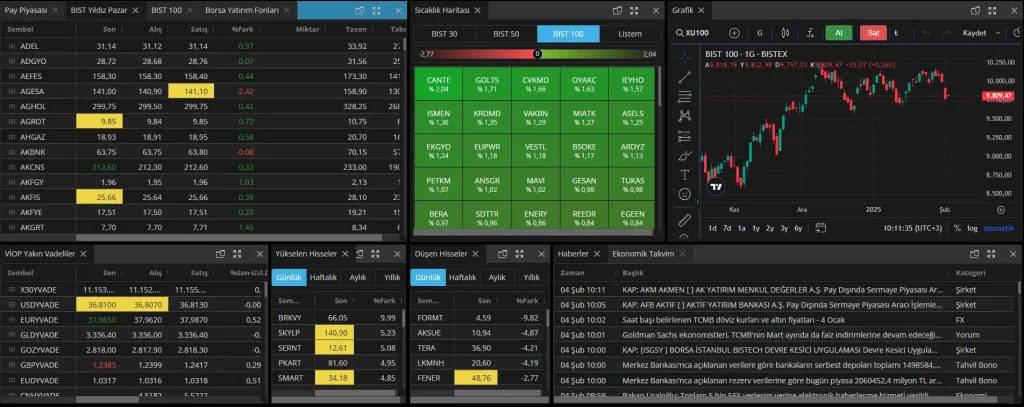
Task: Select the AKBNK row in Pay Piyasası
Action: (202, 152)
